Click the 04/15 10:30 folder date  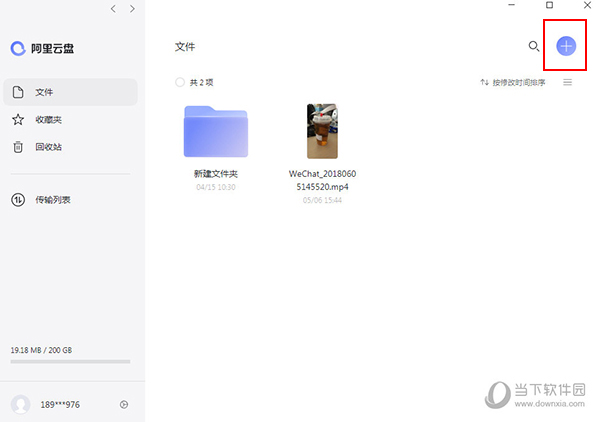[x=216, y=187]
